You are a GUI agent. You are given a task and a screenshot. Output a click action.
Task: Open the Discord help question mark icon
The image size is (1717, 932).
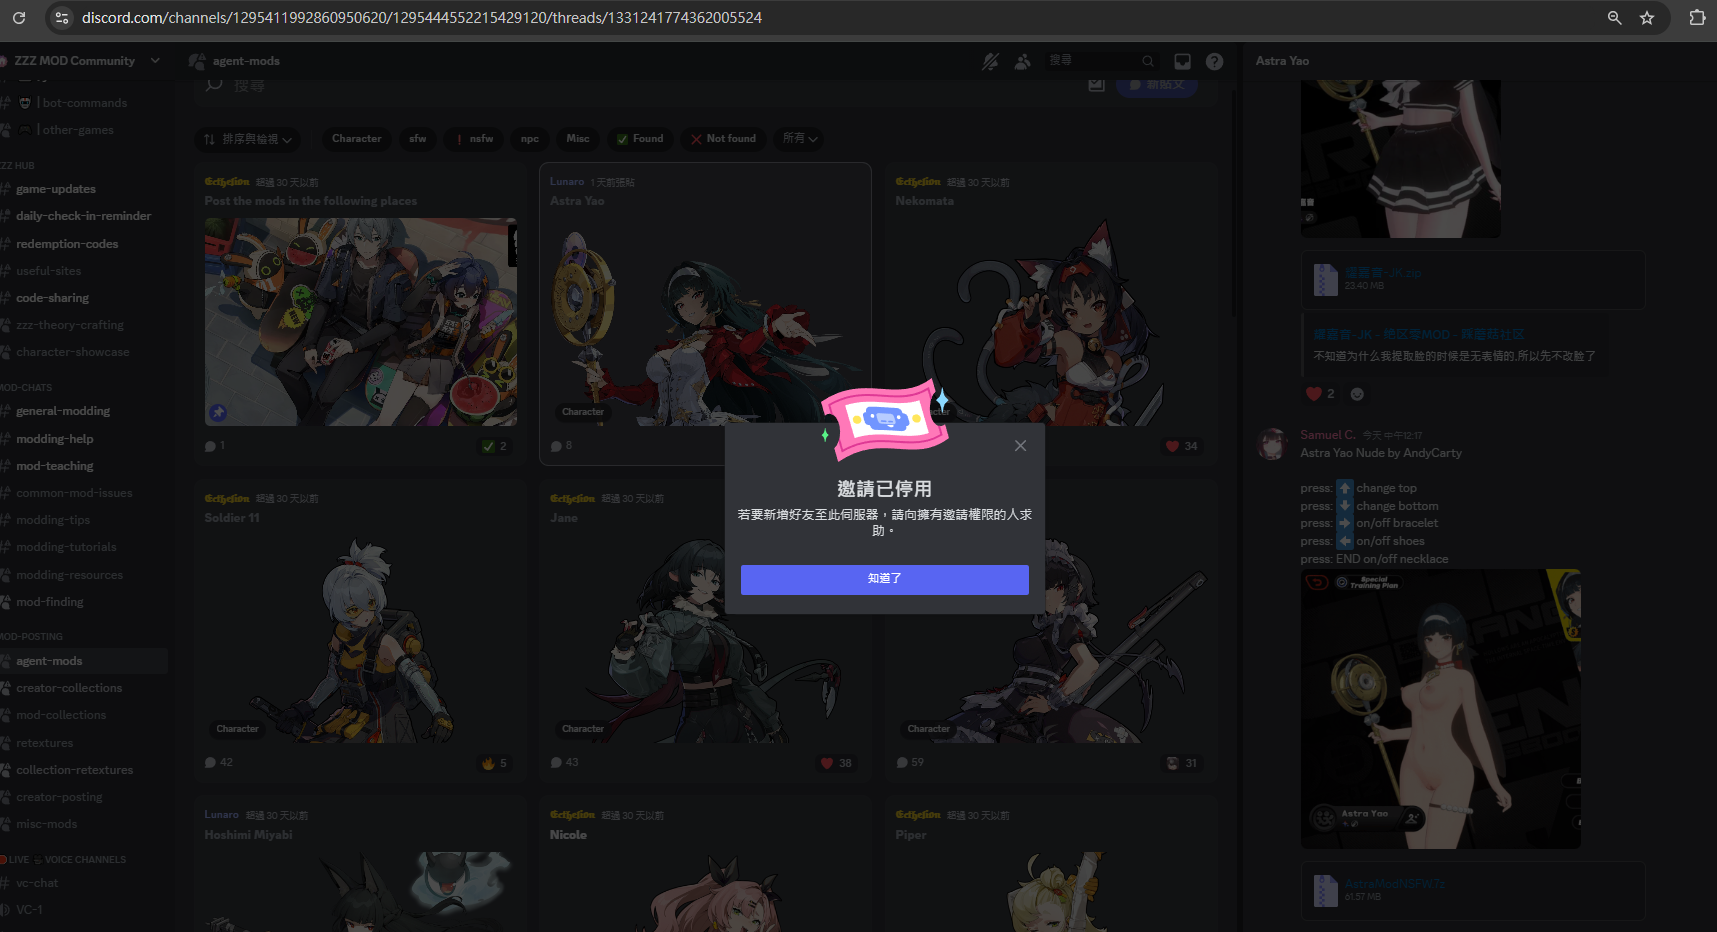1214,61
